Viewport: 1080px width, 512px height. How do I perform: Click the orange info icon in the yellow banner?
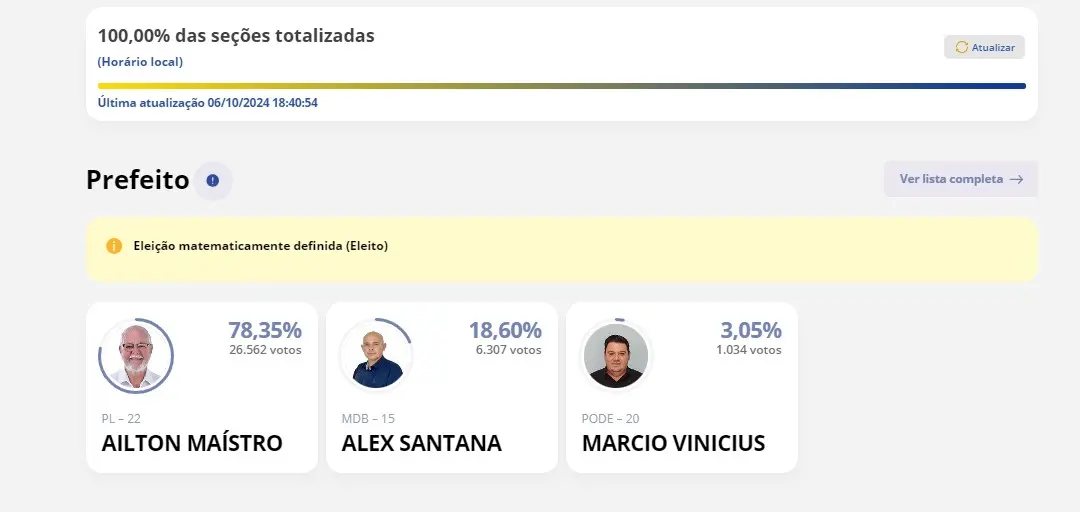114,246
